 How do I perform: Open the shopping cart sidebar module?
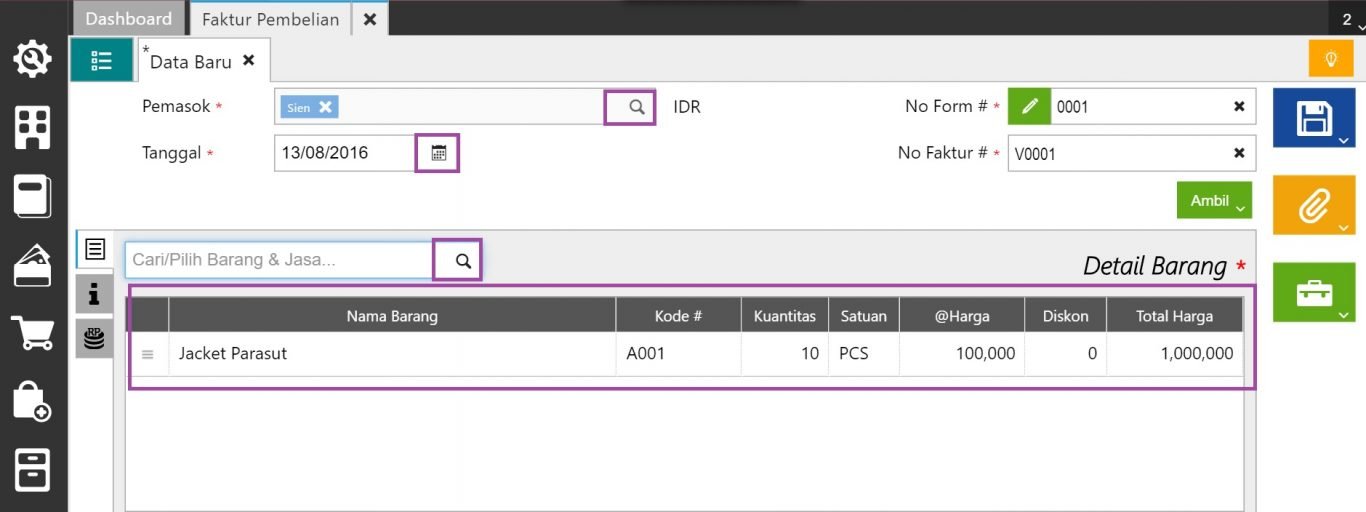(32, 332)
